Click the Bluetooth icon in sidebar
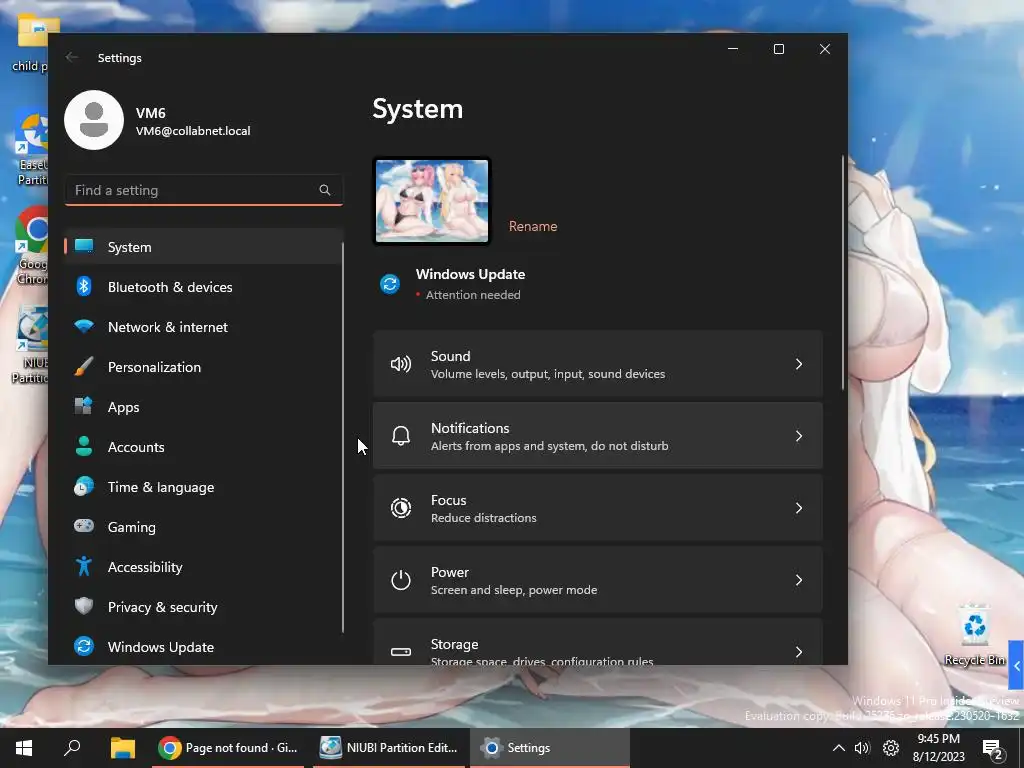The image size is (1024, 768). coord(84,286)
